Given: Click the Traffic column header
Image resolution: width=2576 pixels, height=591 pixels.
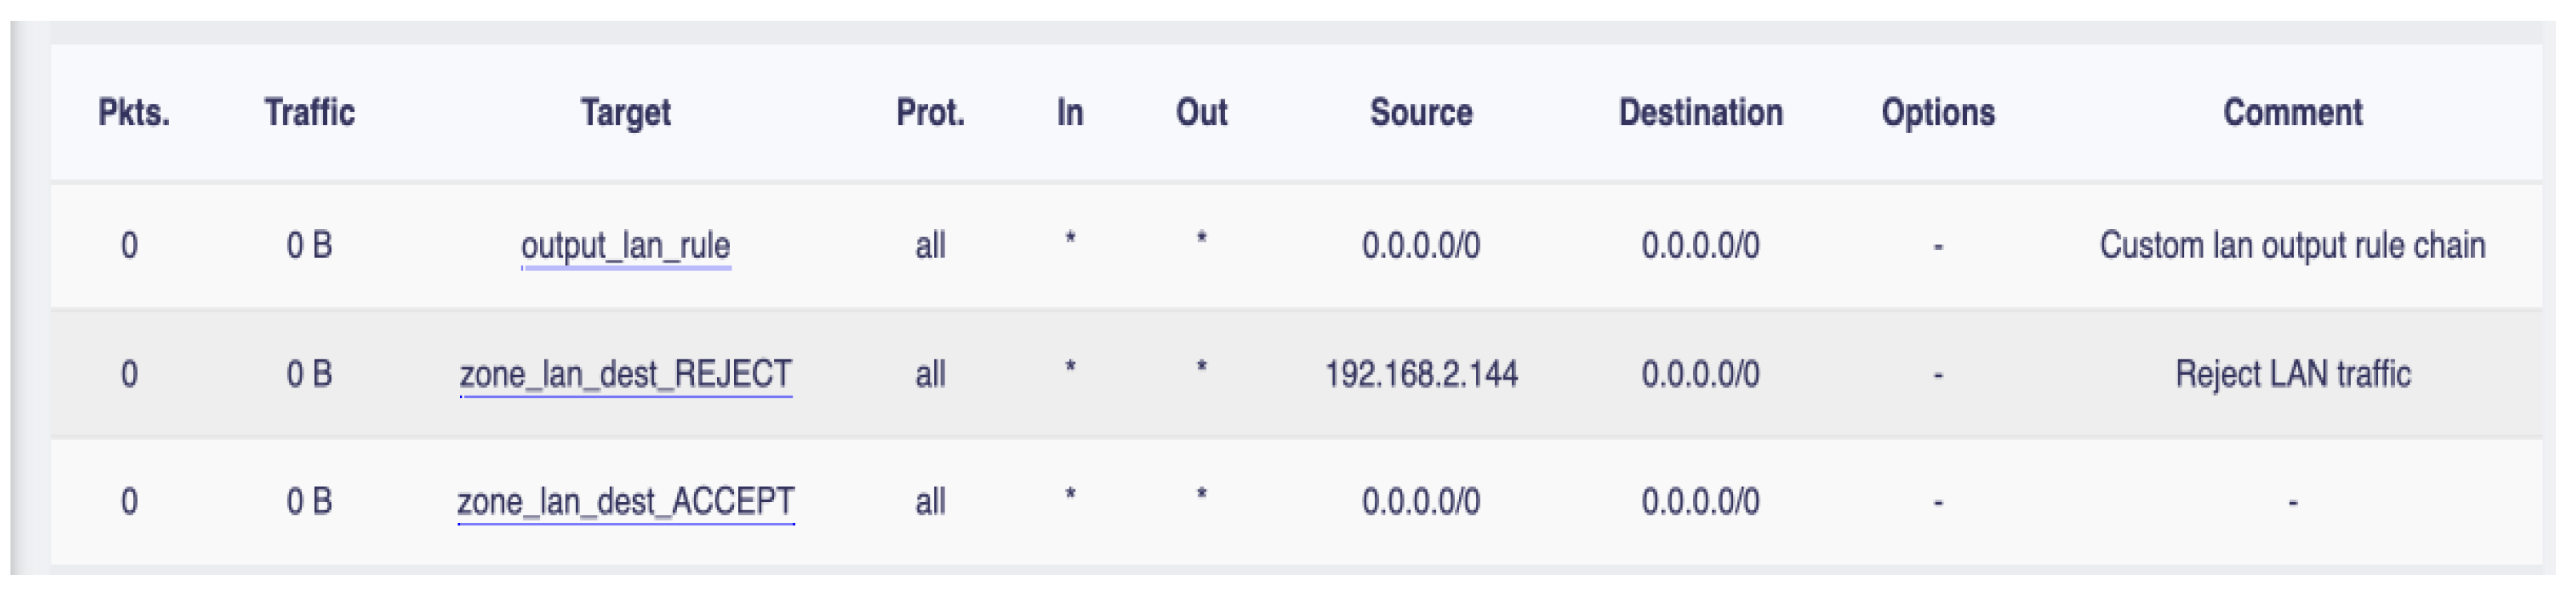Looking at the screenshot, I should [309, 112].
